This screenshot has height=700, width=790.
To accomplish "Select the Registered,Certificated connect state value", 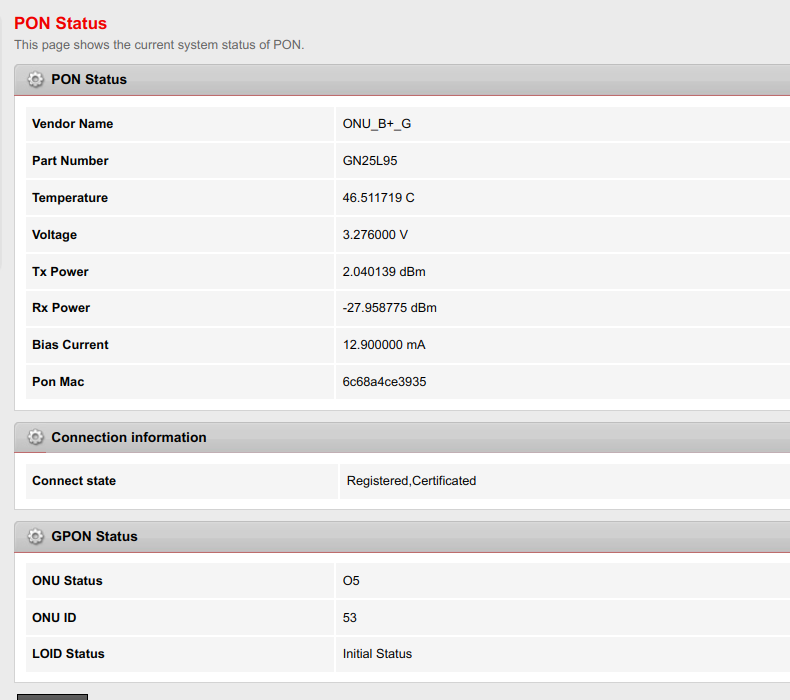I will pos(411,481).
